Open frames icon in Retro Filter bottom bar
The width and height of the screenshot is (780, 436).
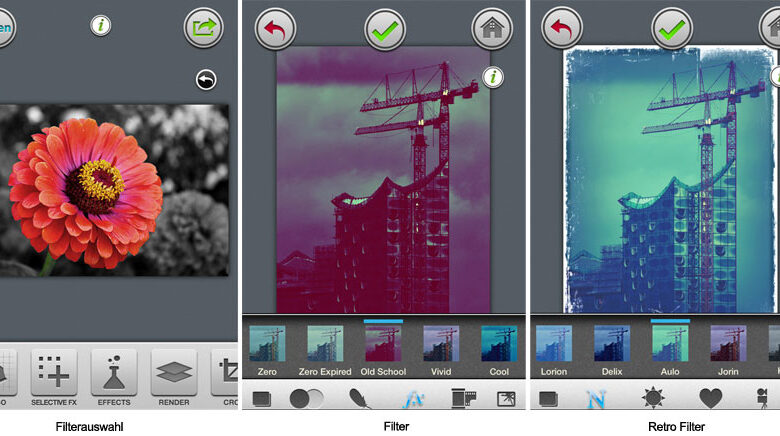pos(548,399)
